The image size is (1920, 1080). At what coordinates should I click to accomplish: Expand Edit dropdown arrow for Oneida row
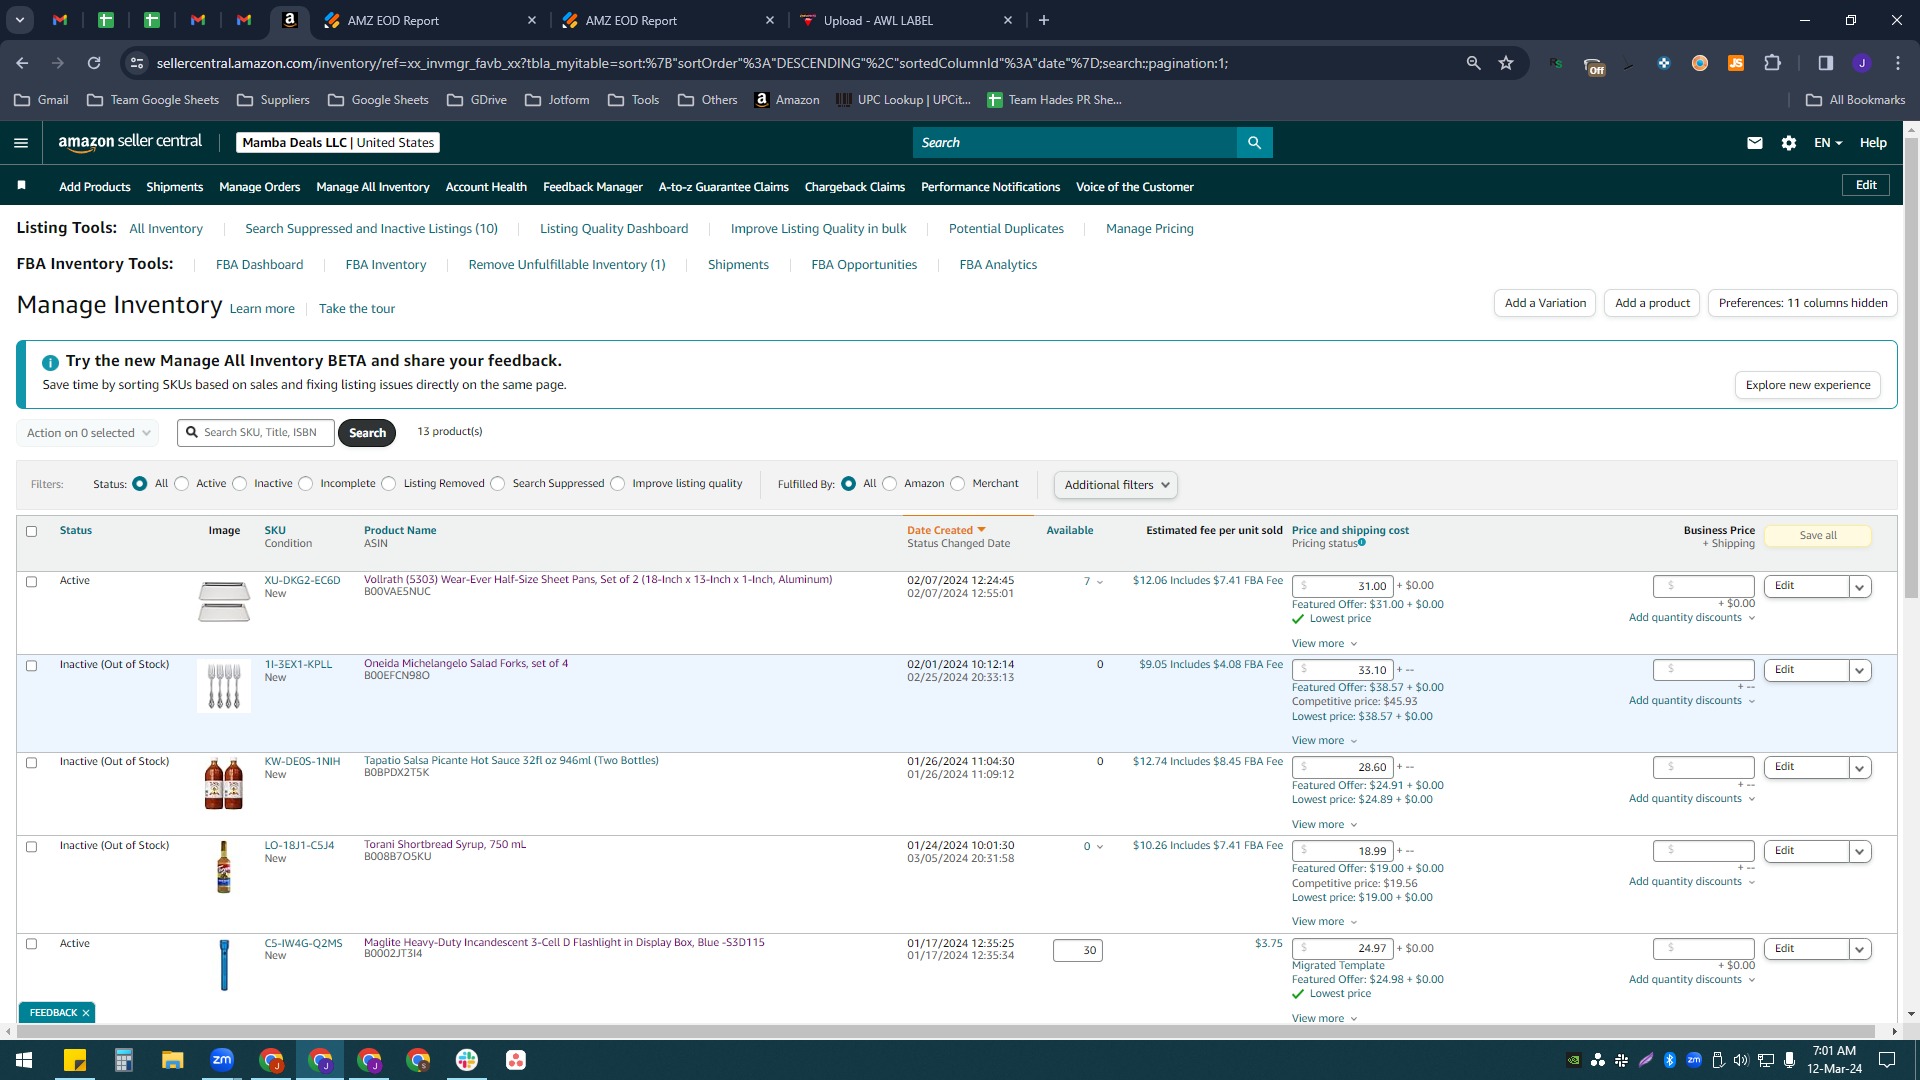(1860, 671)
